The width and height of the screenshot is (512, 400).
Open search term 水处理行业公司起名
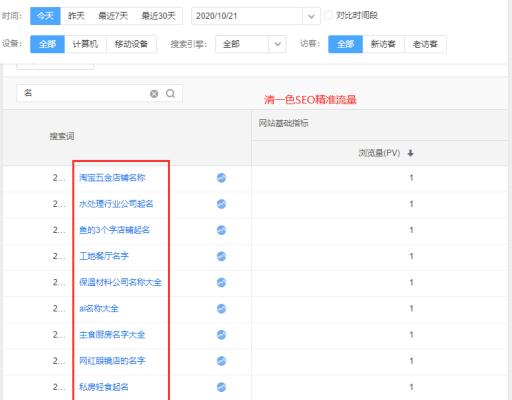[x=116, y=204]
